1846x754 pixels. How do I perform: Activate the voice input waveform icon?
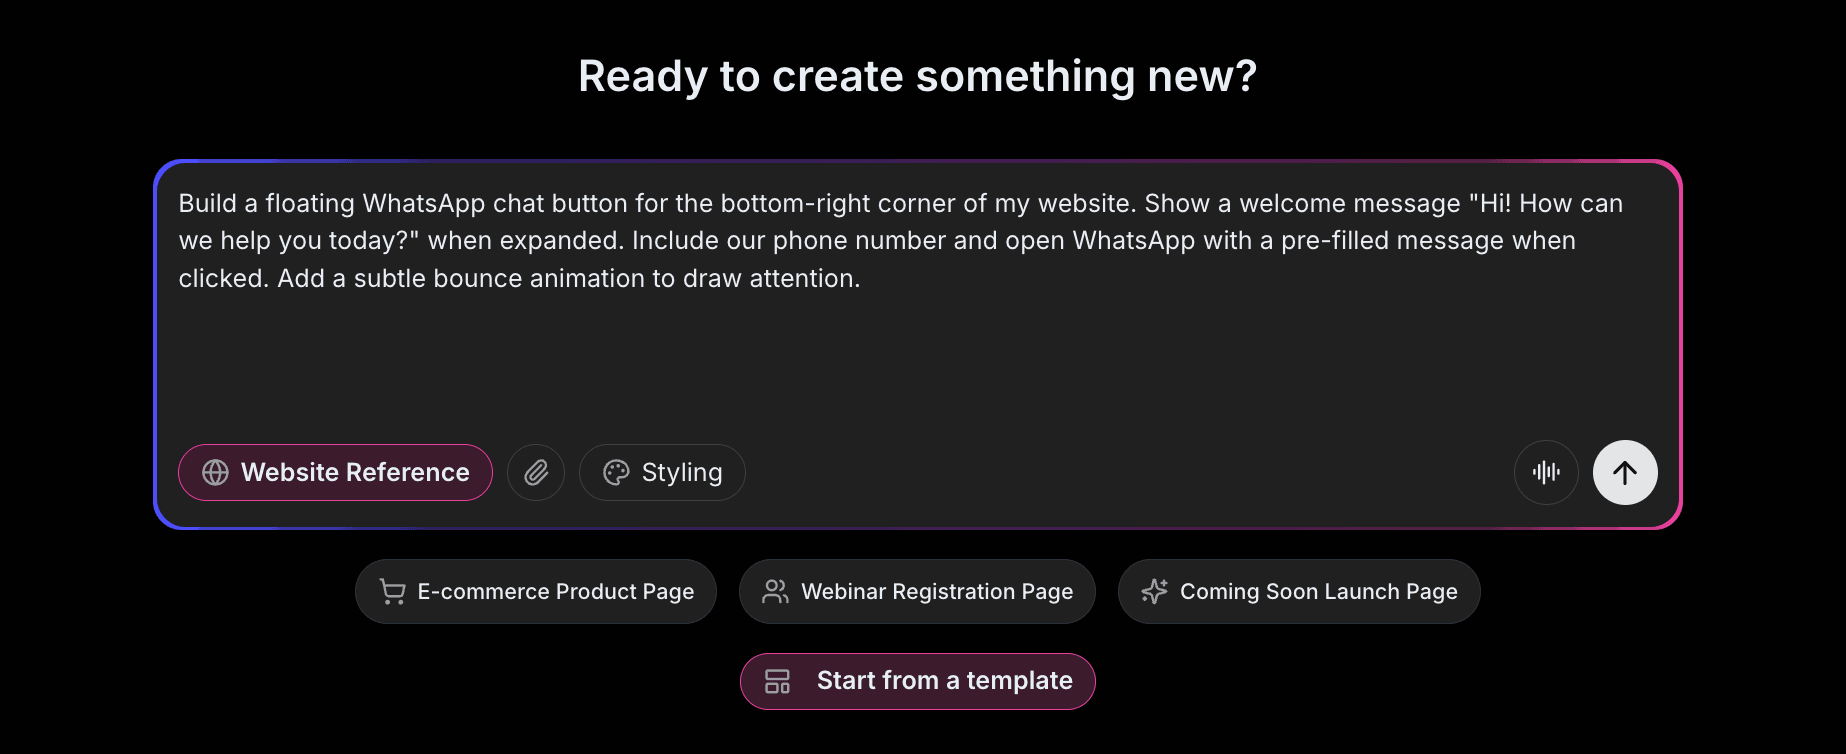tap(1546, 472)
